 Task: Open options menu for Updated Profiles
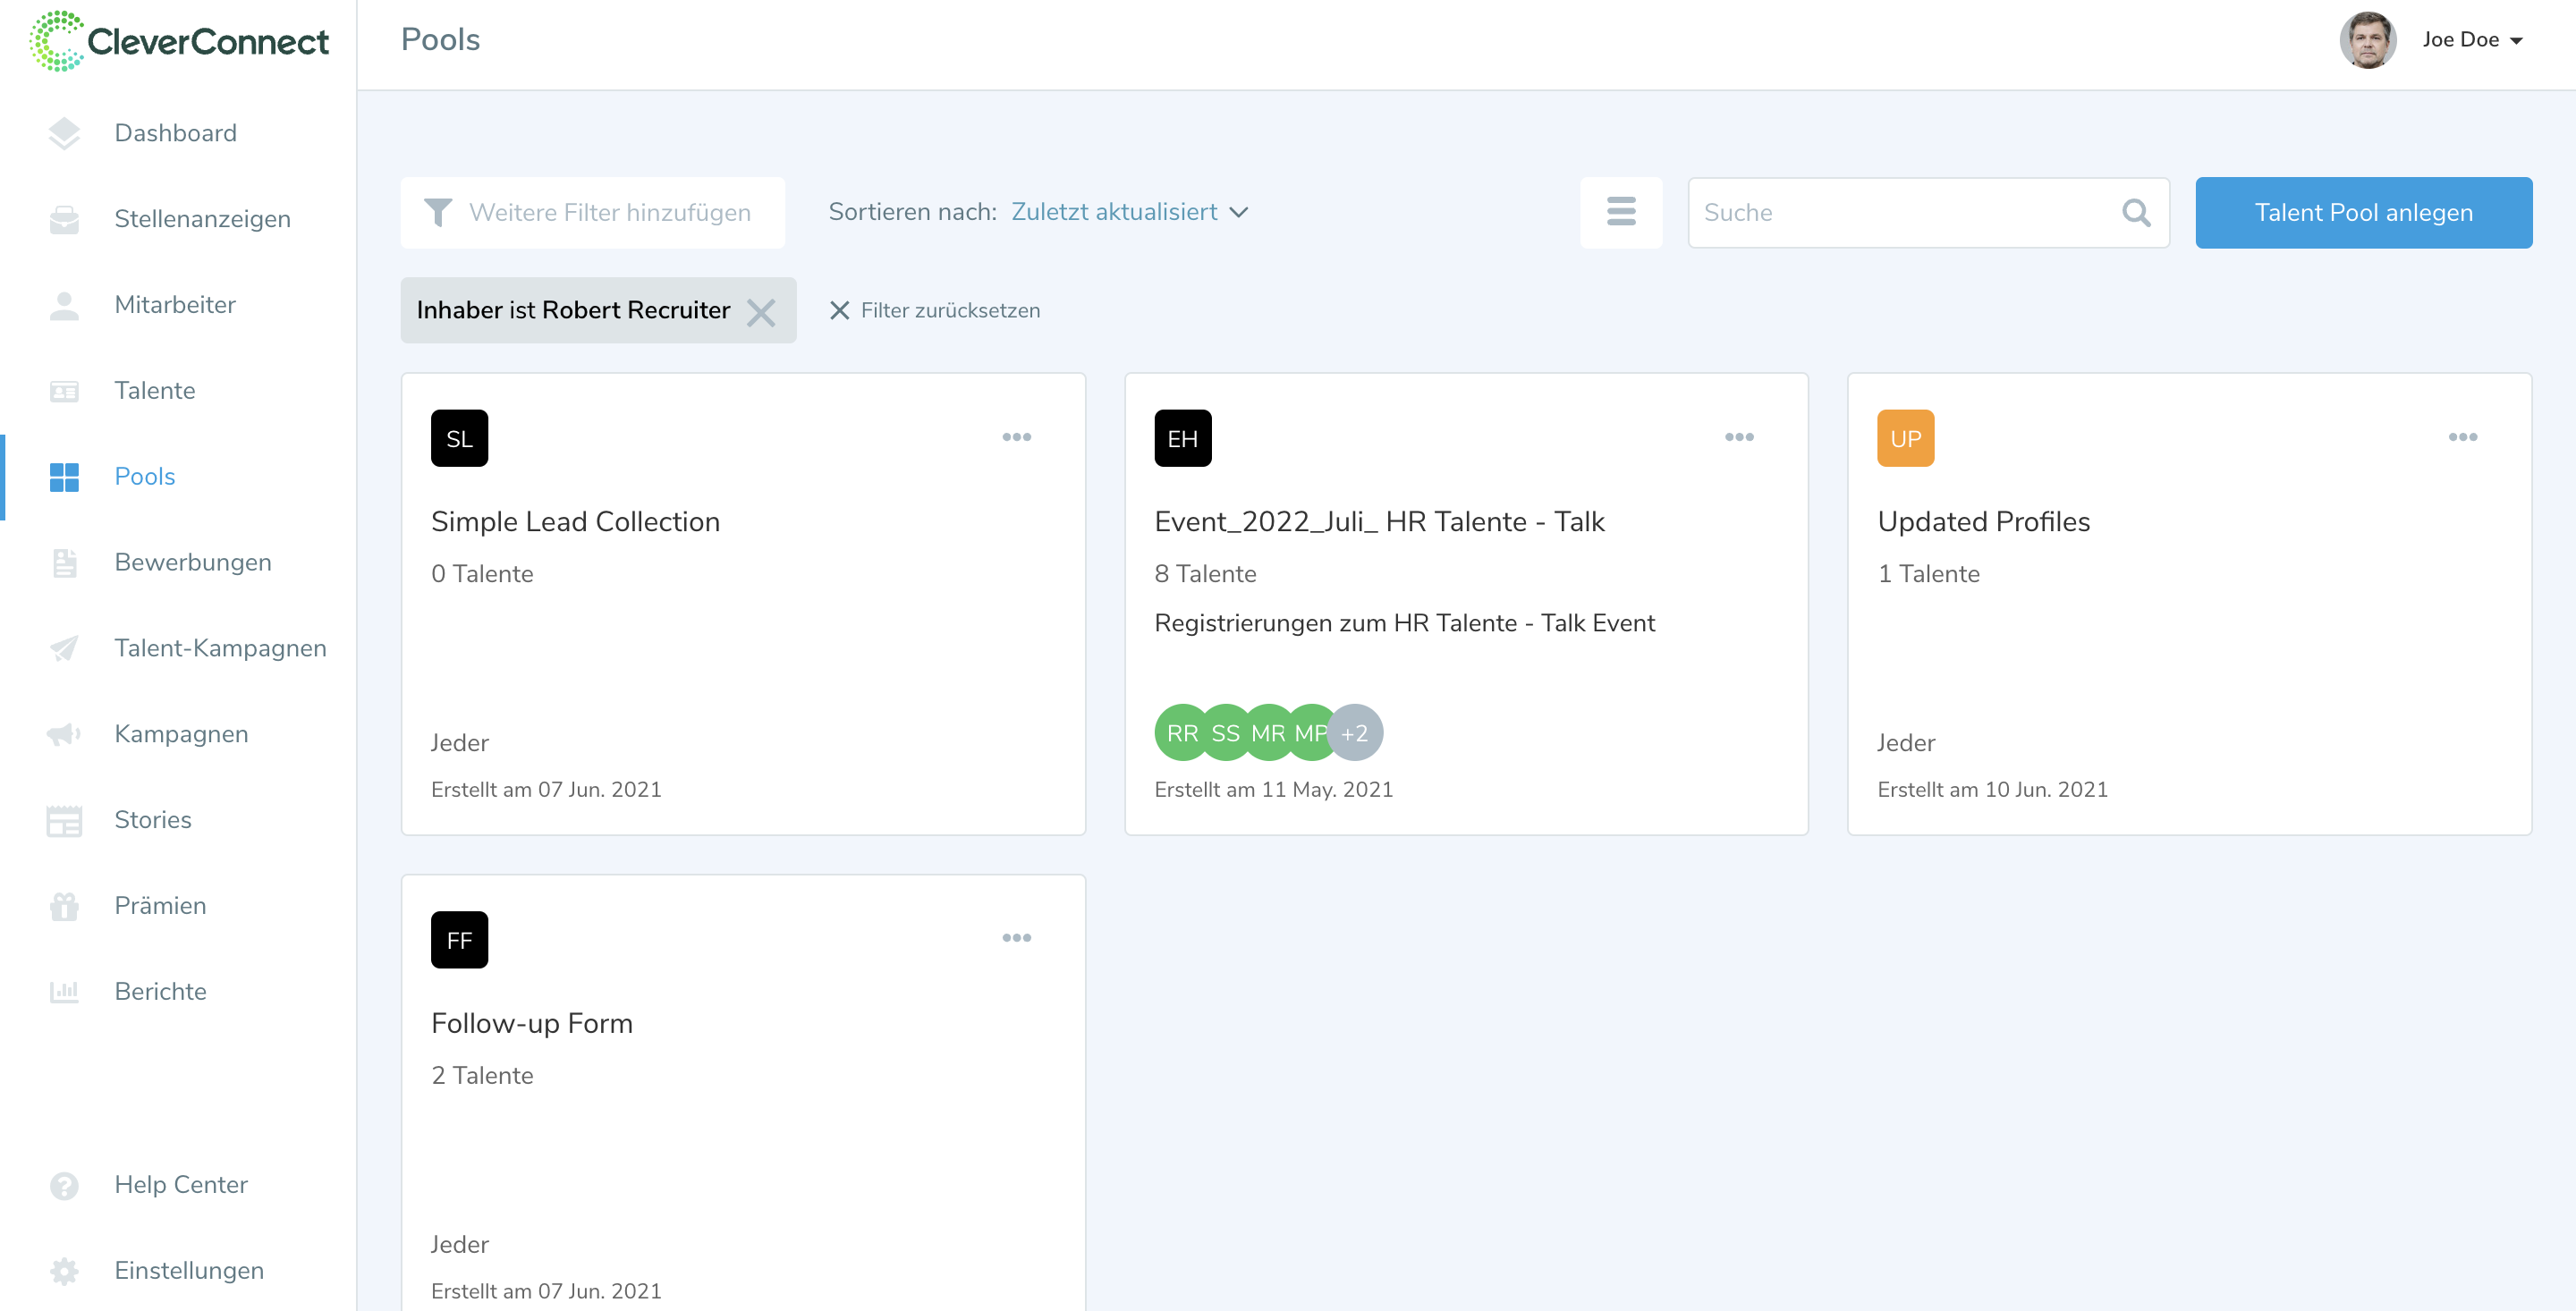coord(2462,437)
